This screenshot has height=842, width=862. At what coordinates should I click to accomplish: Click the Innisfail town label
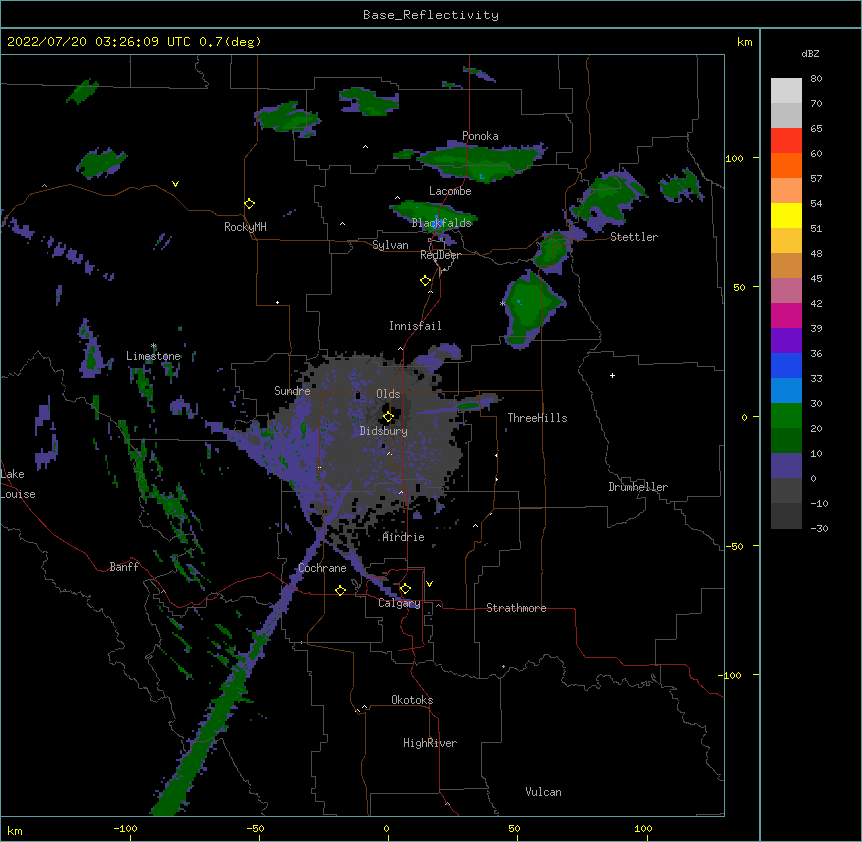pos(415,326)
